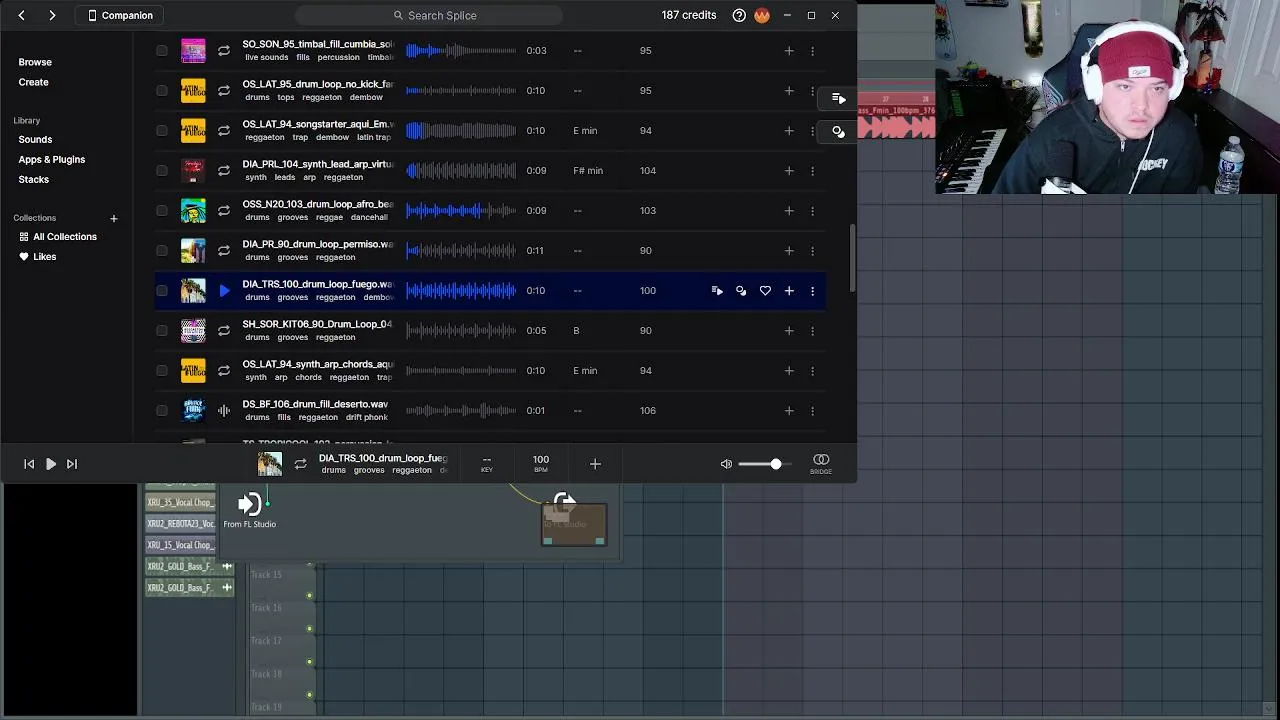Add DIA_PRL_104_synth_lead_arp with the plus icon
The height and width of the screenshot is (720, 1280).
(789, 170)
